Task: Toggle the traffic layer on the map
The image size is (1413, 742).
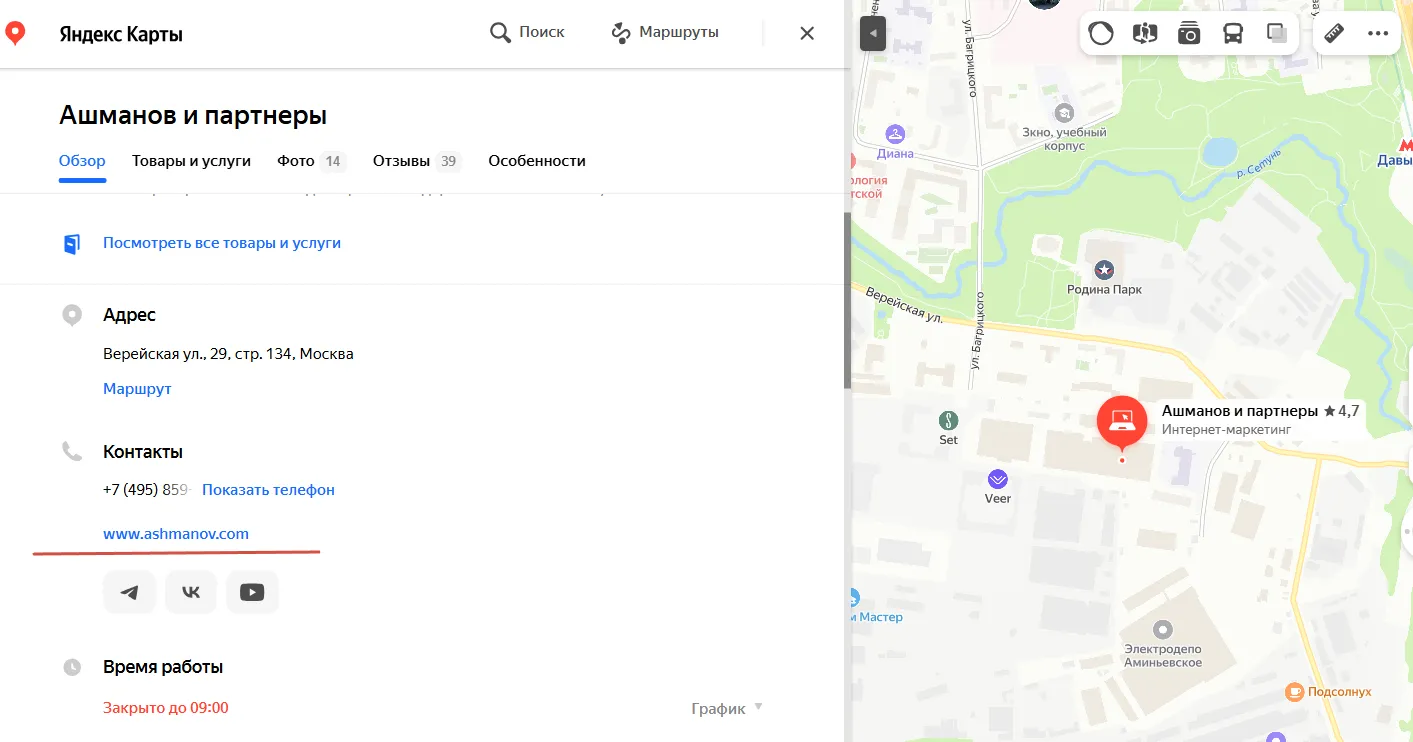Action: 1101,34
